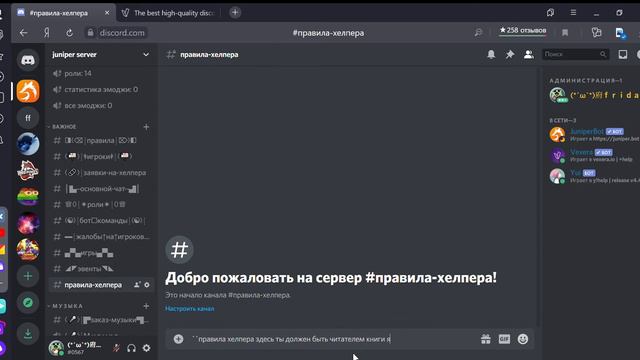Screen dimensions: 640x360
Task: Open a new browser tab
Action: click(235, 13)
